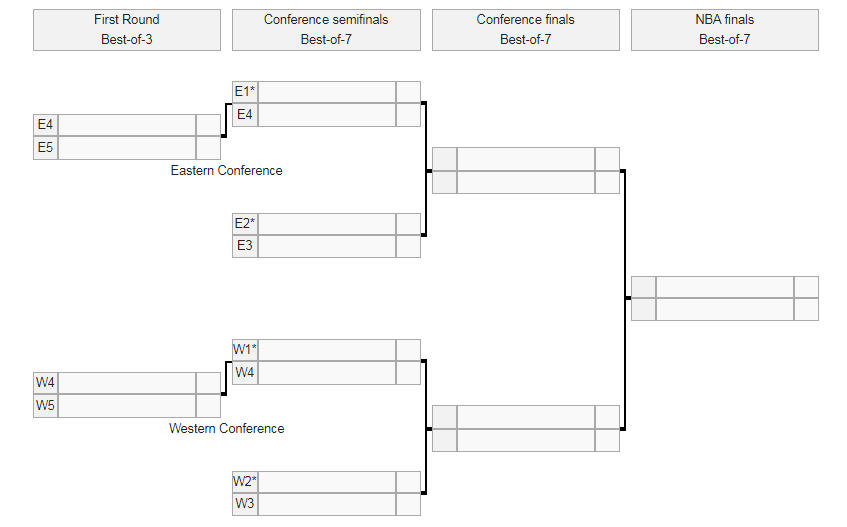
Task: Click the E4 seed in First Round
Action: click(45, 125)
